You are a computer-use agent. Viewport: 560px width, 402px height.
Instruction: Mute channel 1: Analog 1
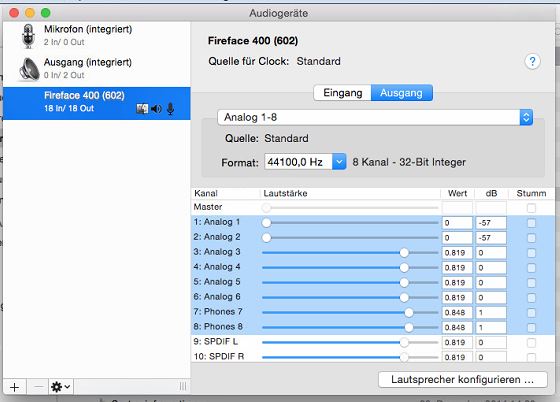pyautogui.click(x=531, y=223)
